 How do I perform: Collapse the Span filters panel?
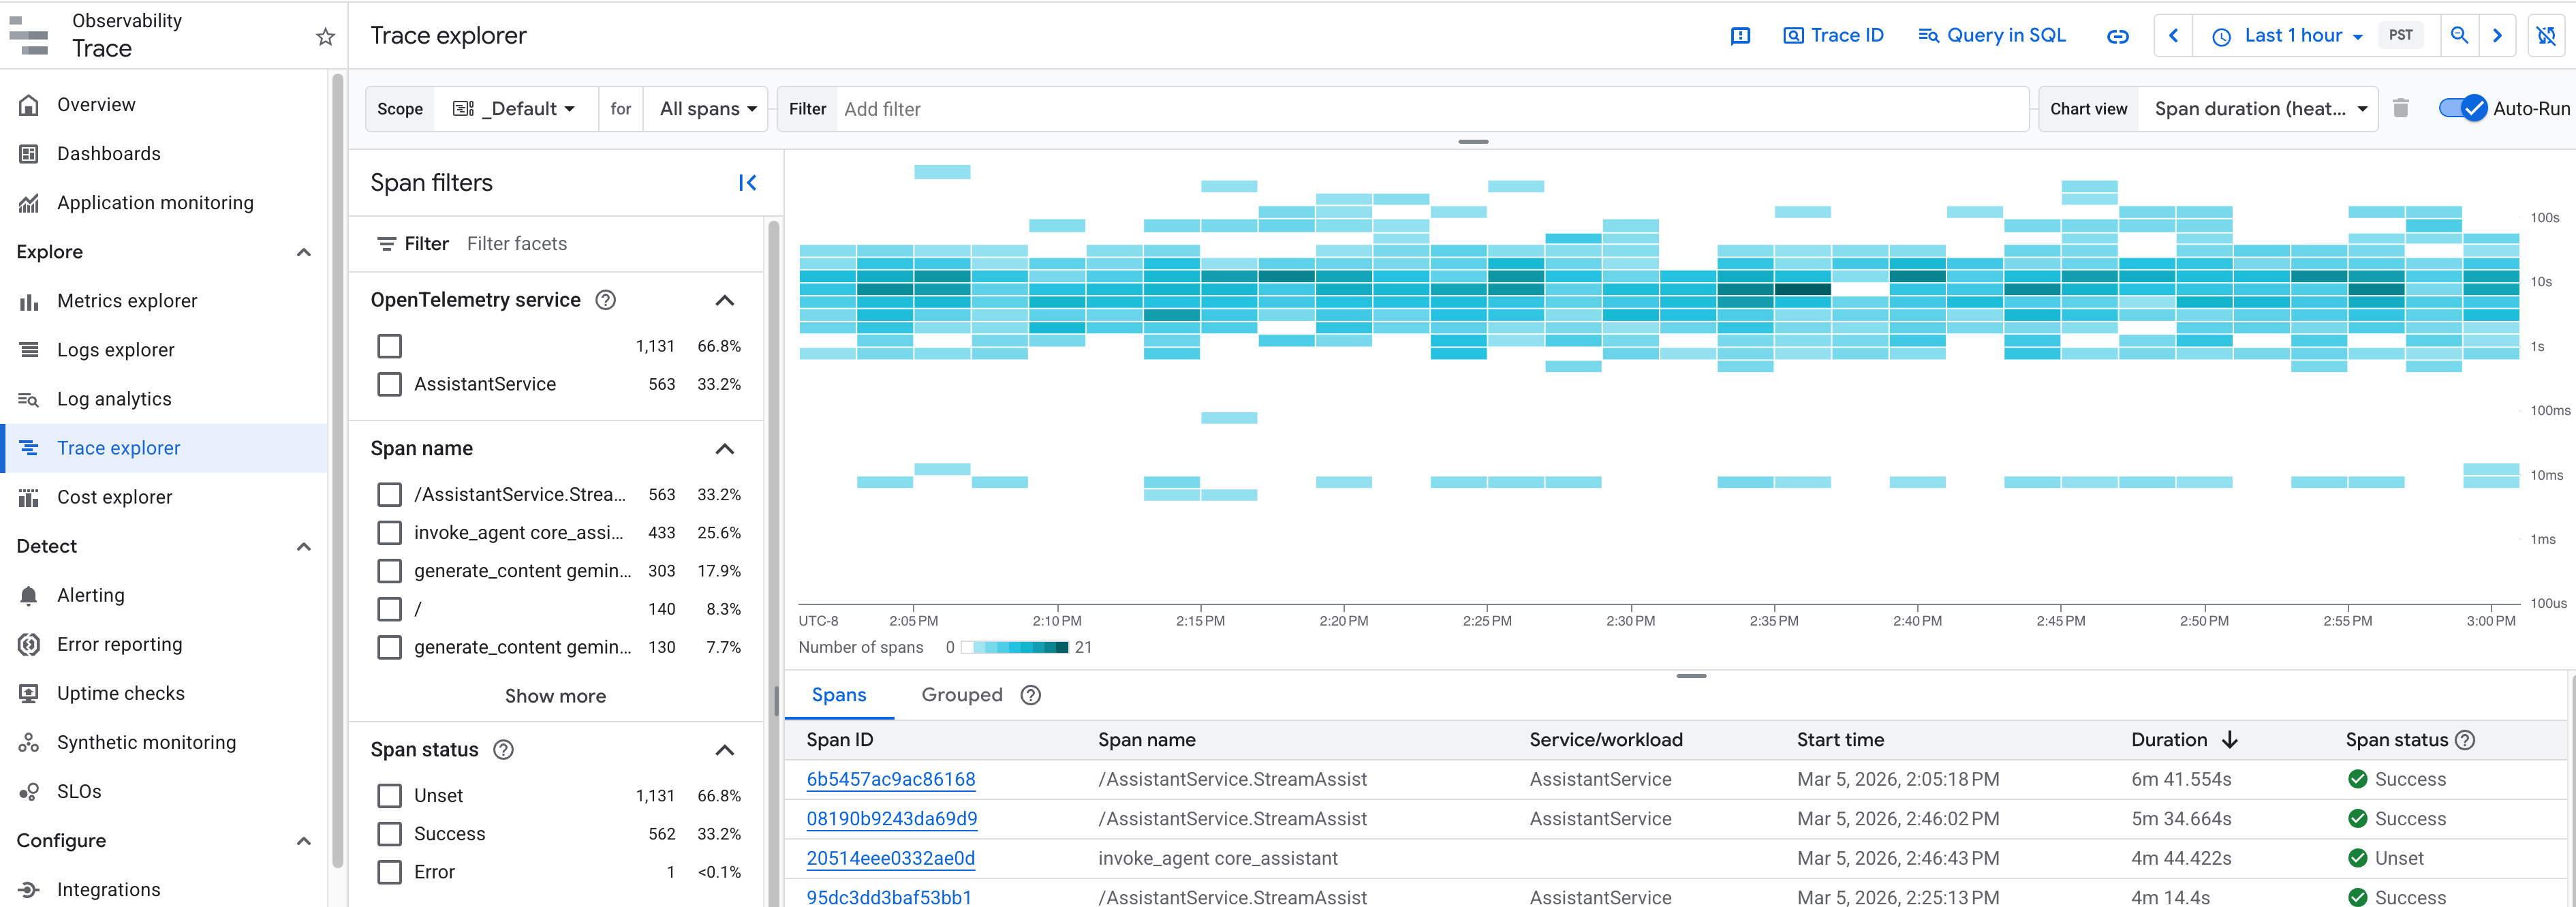coord(748,182)
